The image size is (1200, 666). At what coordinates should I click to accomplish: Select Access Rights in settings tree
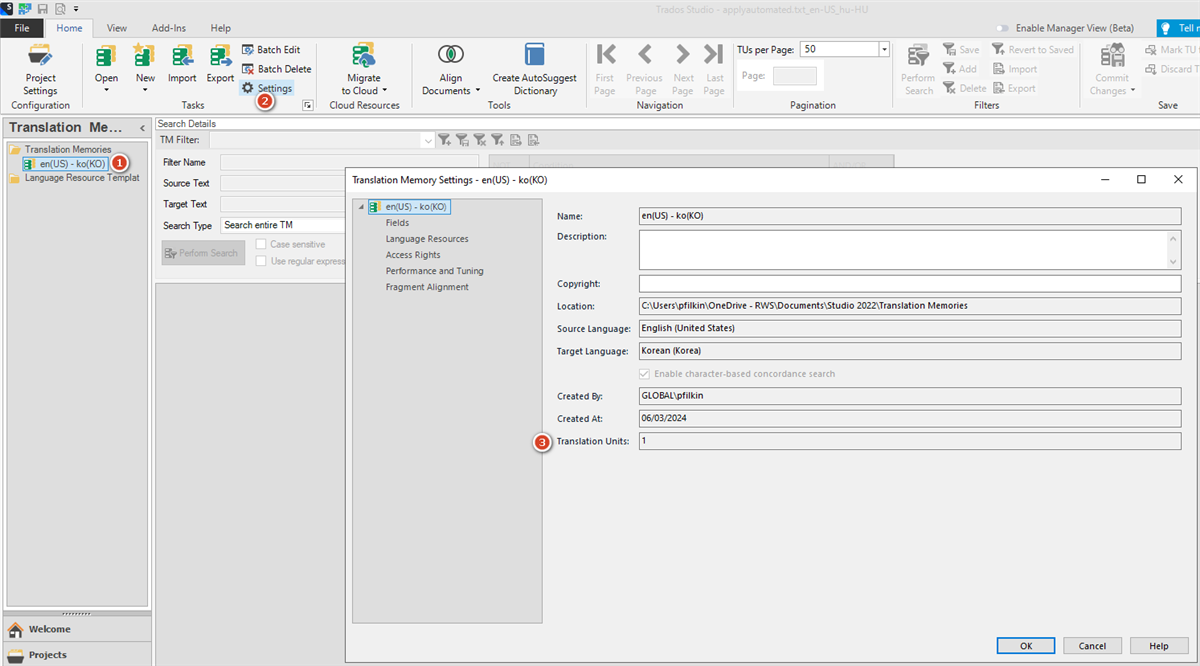coord(413,255)
